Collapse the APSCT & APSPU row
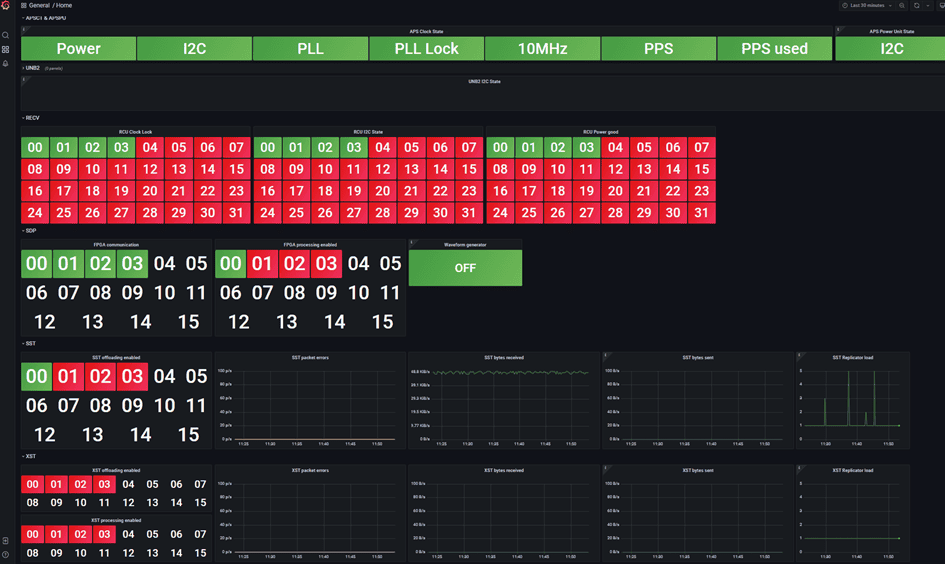This screenshot has width=945, height=564. tap(44, 18)
